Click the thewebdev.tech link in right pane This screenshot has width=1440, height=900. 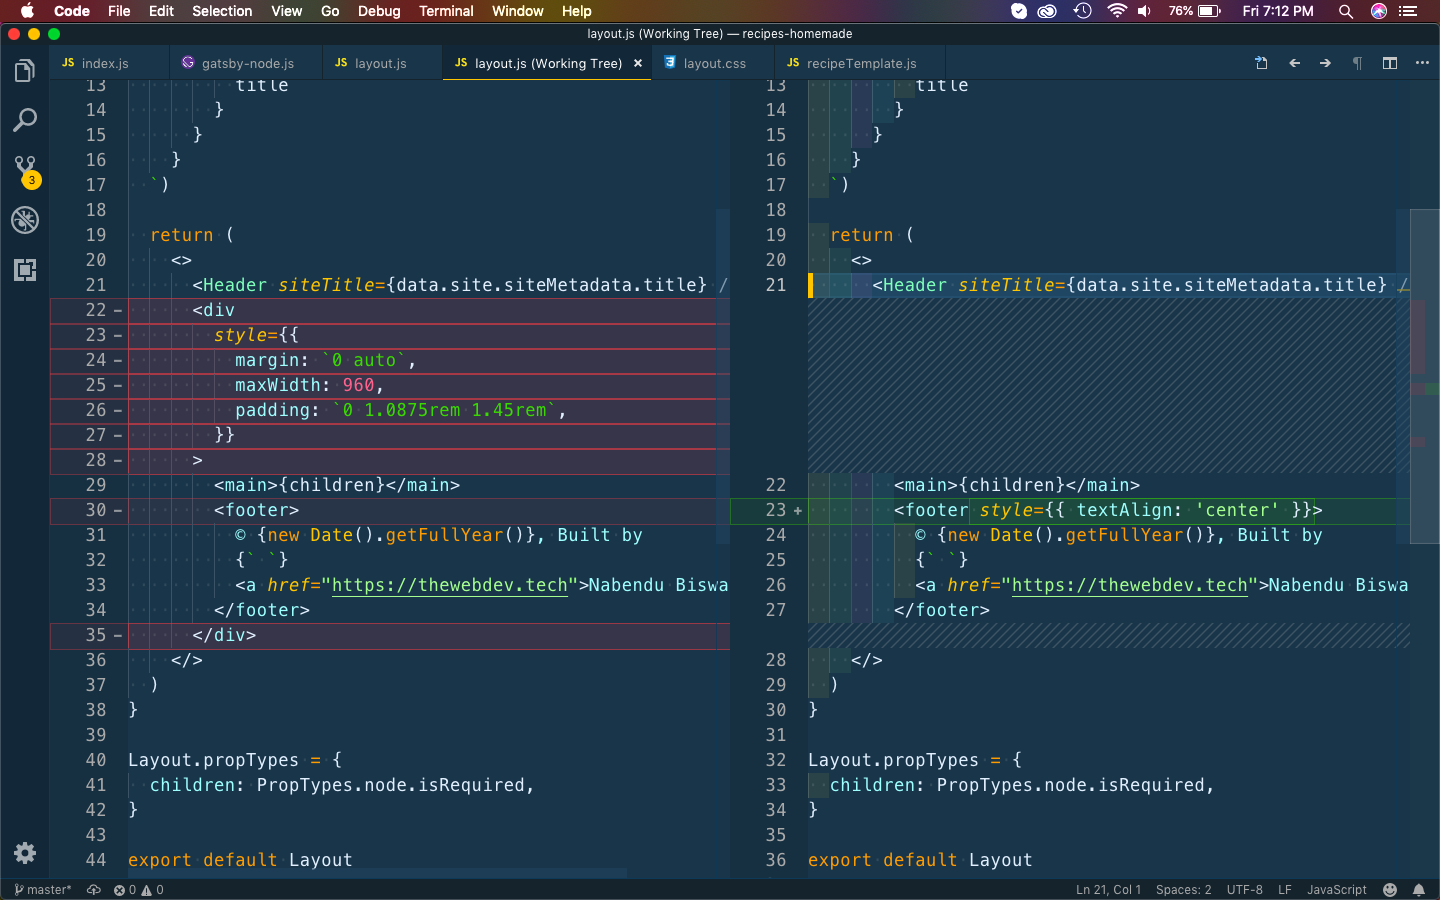(1130, 585)
